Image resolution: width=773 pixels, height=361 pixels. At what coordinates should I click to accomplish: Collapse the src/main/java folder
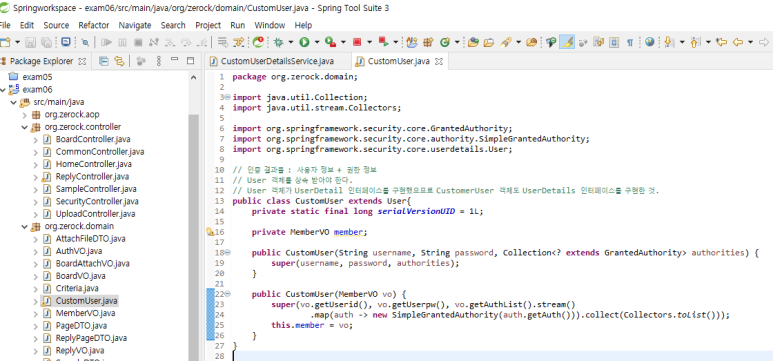pyautogui.click(x=13, y=103)
